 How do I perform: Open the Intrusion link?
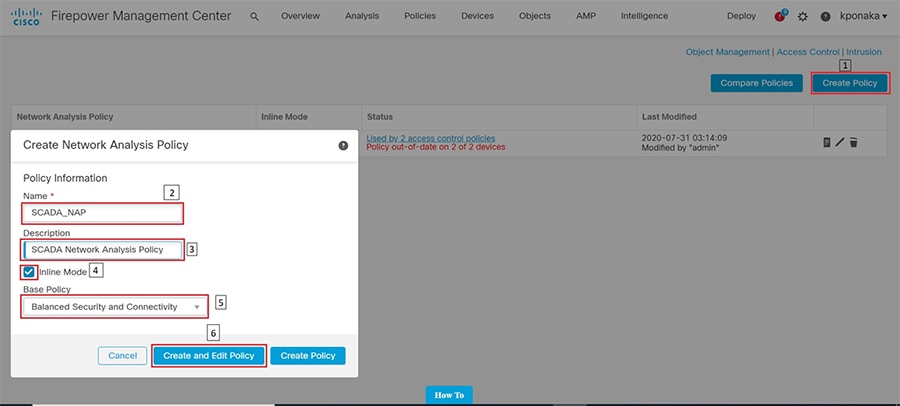[x=864, y=52]
